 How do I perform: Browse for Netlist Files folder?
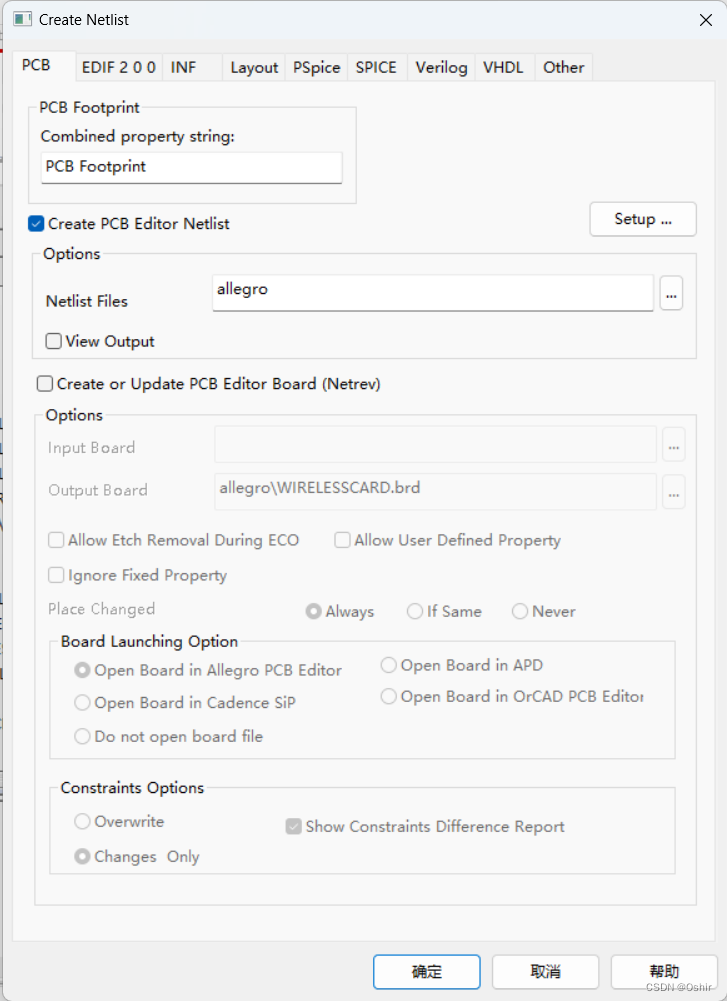coord(671,294)
